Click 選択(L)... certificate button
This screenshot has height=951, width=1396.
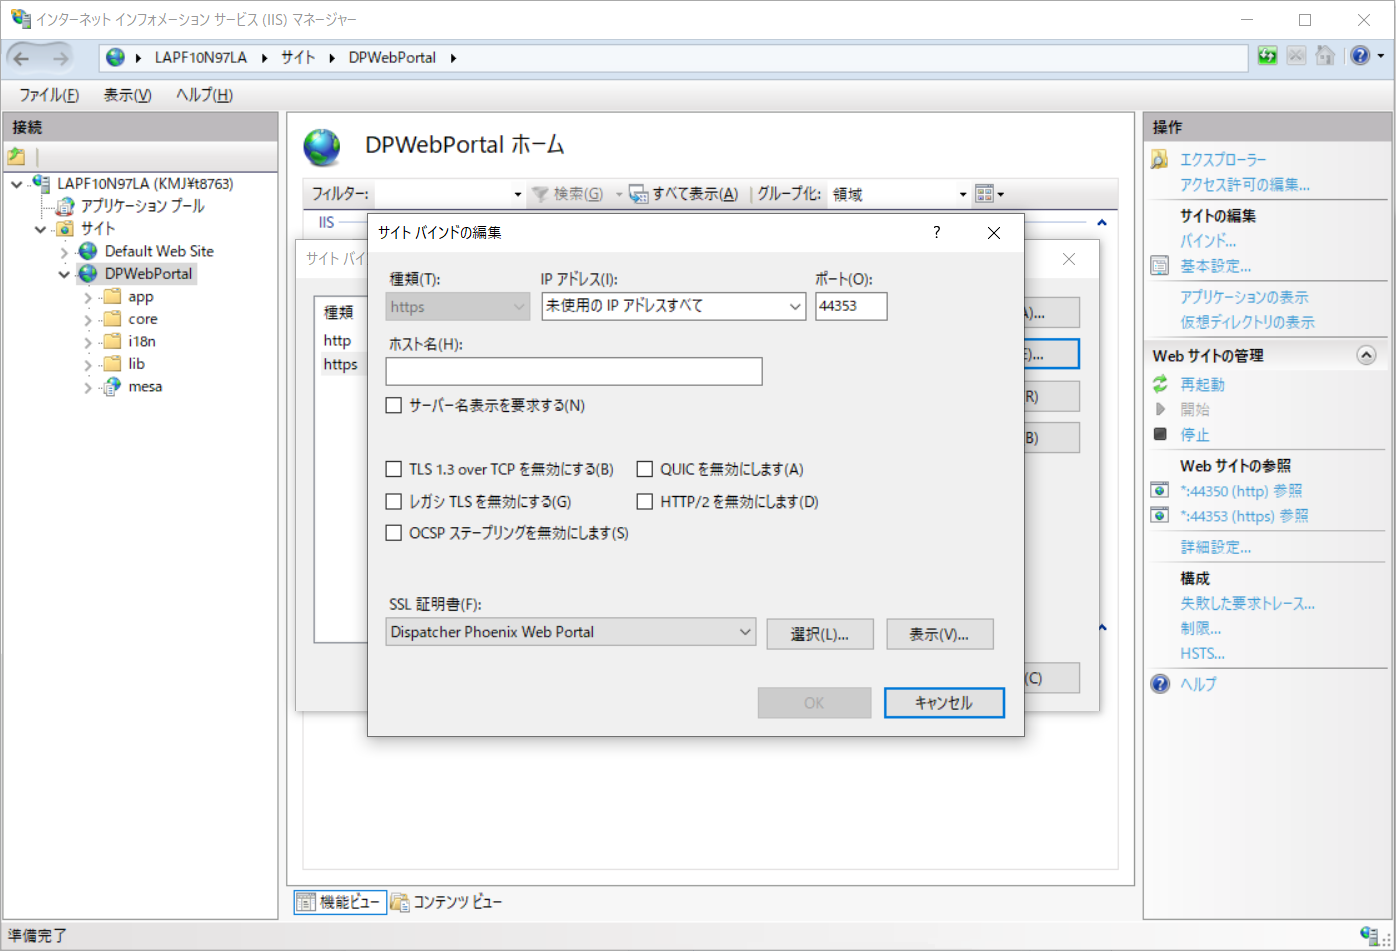(820, 634)
